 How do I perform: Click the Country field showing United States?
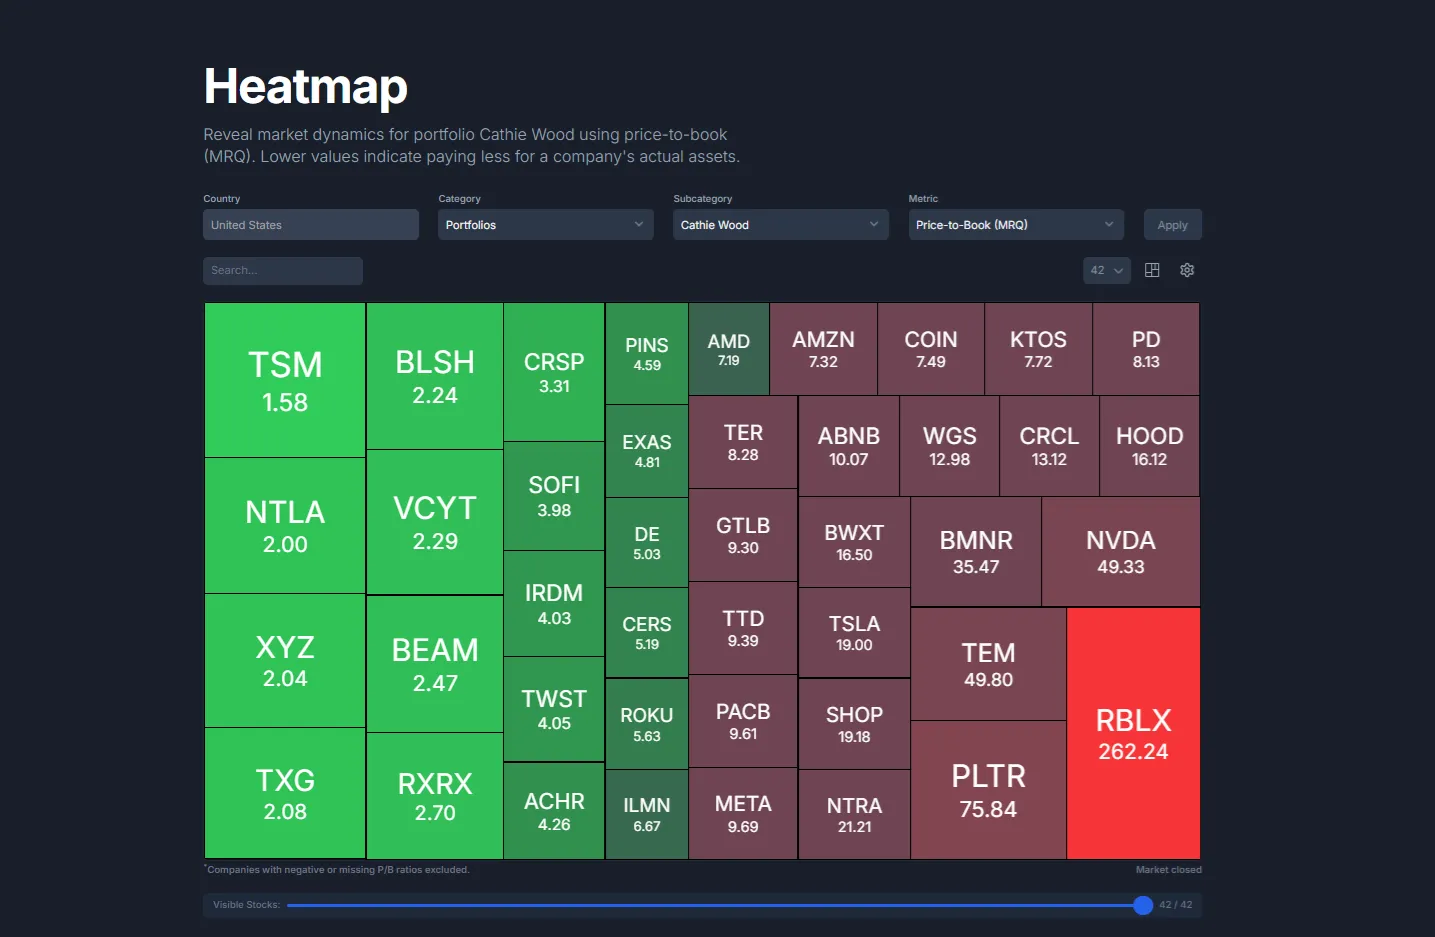(310, 224)
